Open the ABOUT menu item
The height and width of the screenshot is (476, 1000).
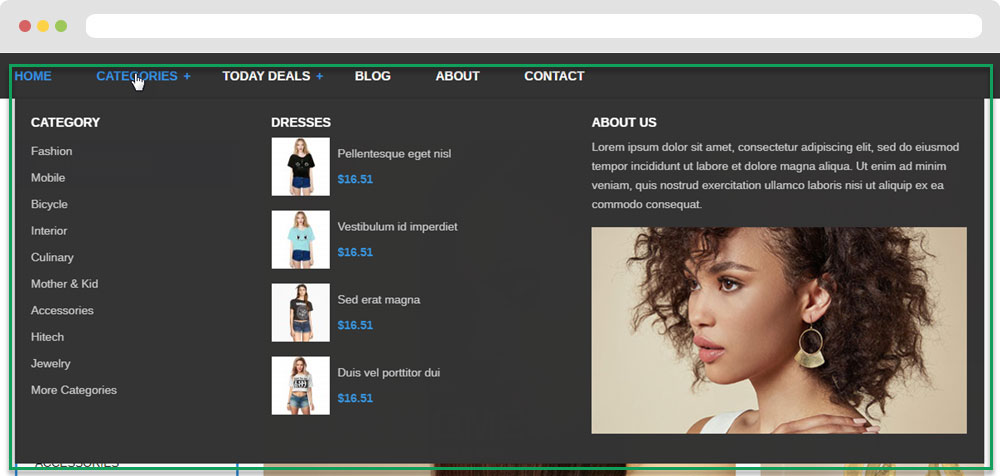[457, 76]
